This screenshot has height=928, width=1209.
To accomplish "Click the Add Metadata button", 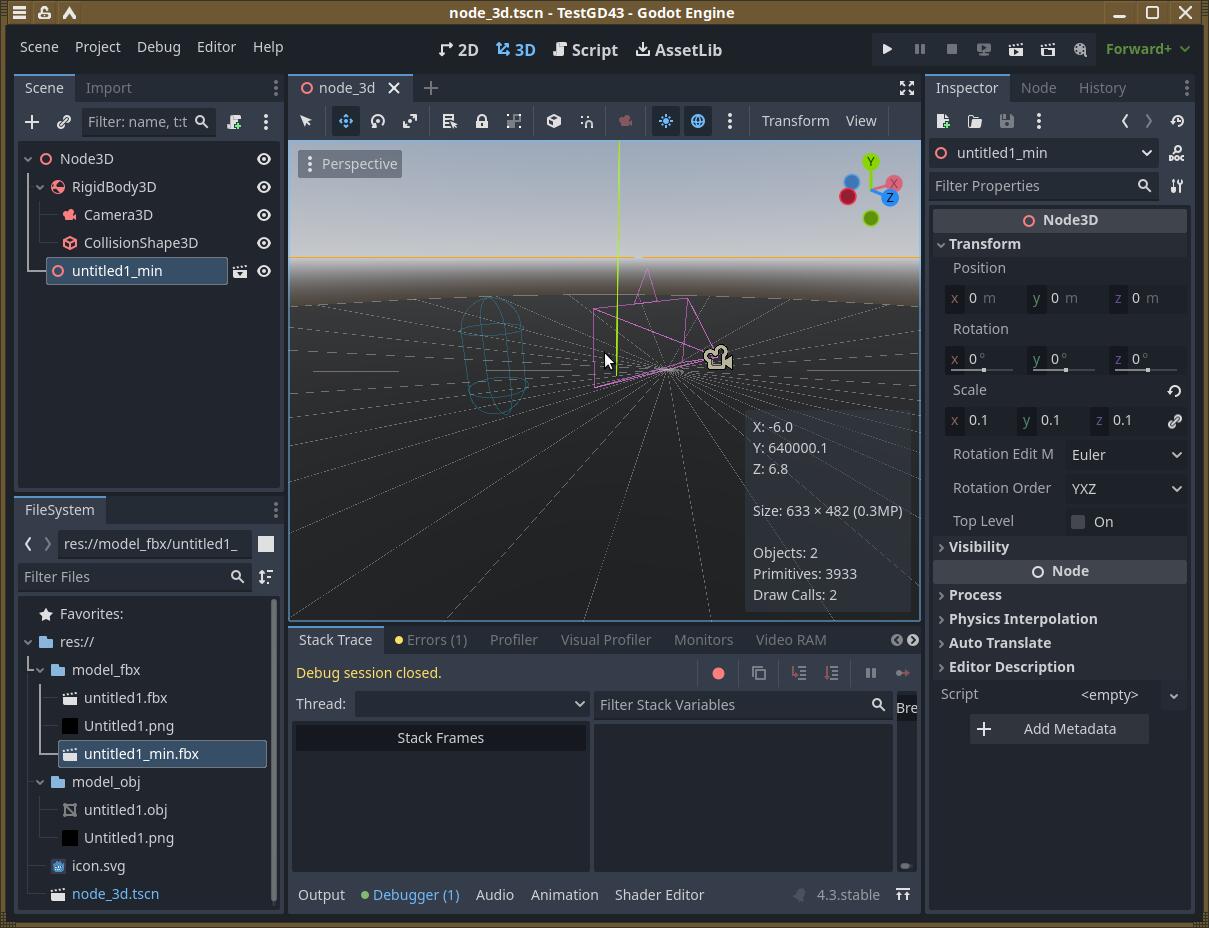I will pos(1059,729).
